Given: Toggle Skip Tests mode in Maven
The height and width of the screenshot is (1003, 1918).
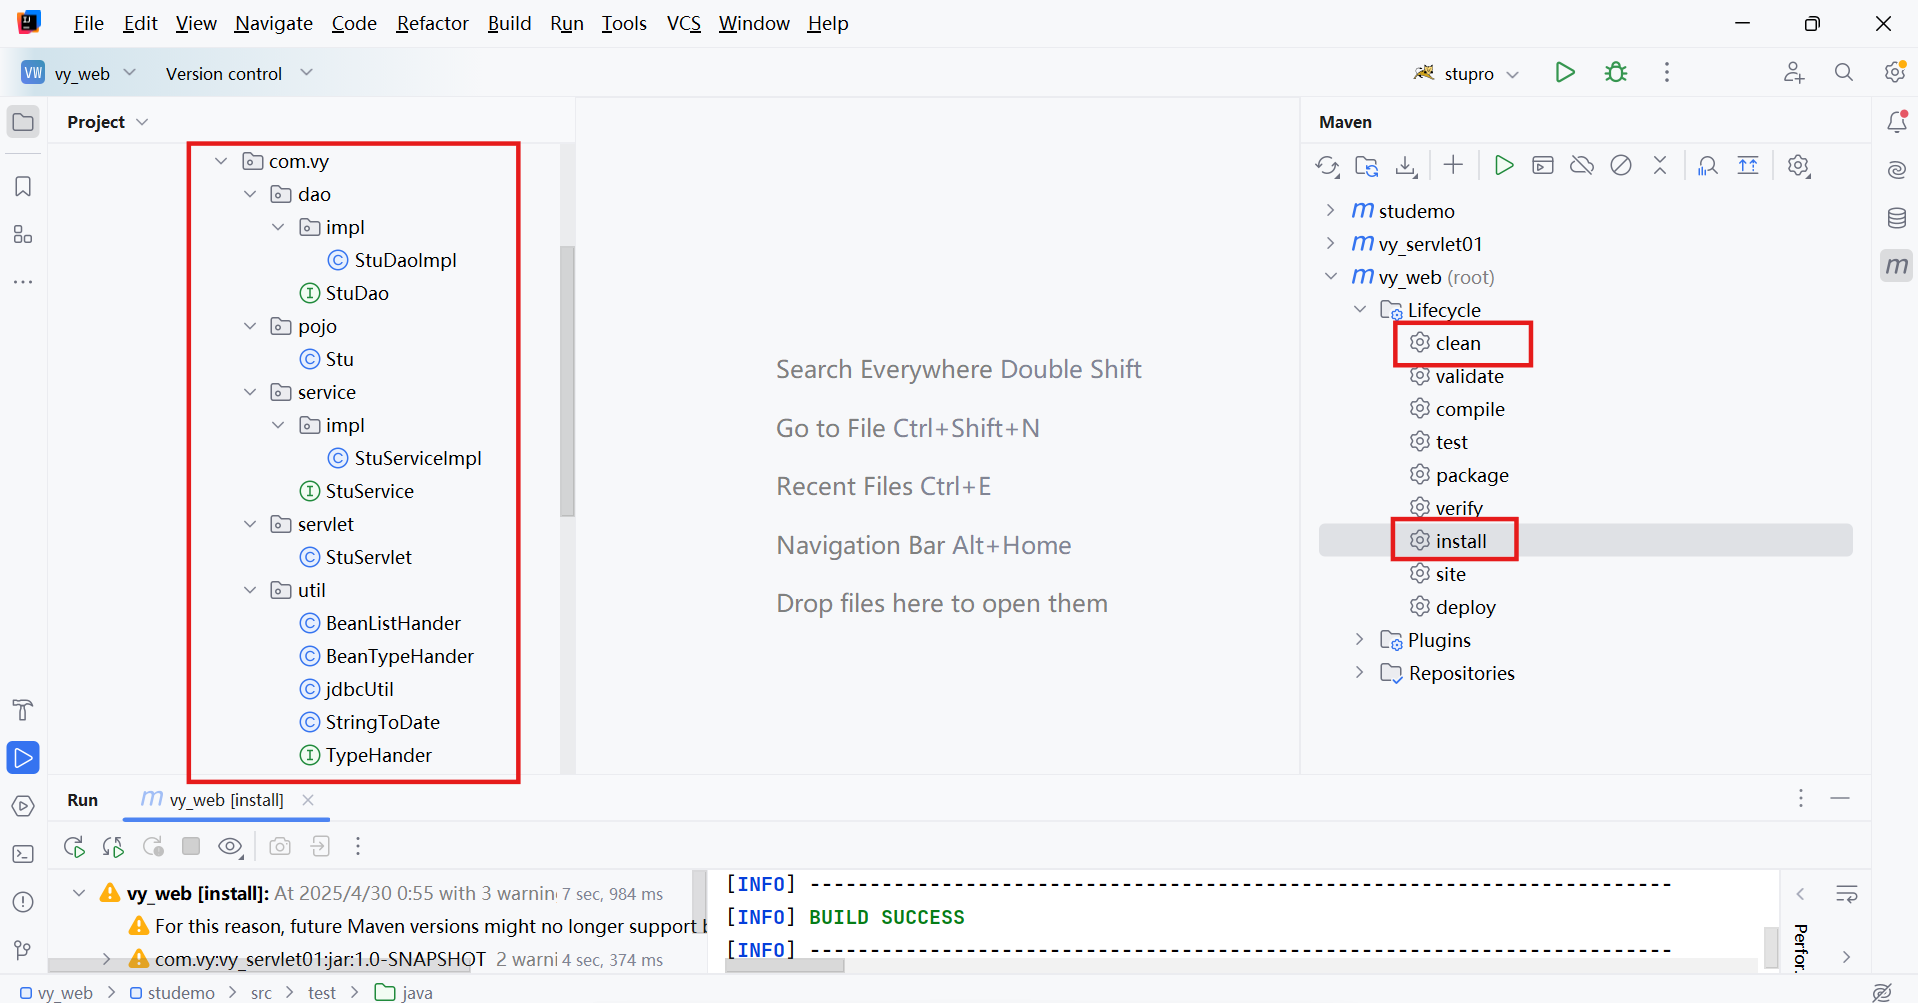Looking at the screenshot, I should [1621, 166].
